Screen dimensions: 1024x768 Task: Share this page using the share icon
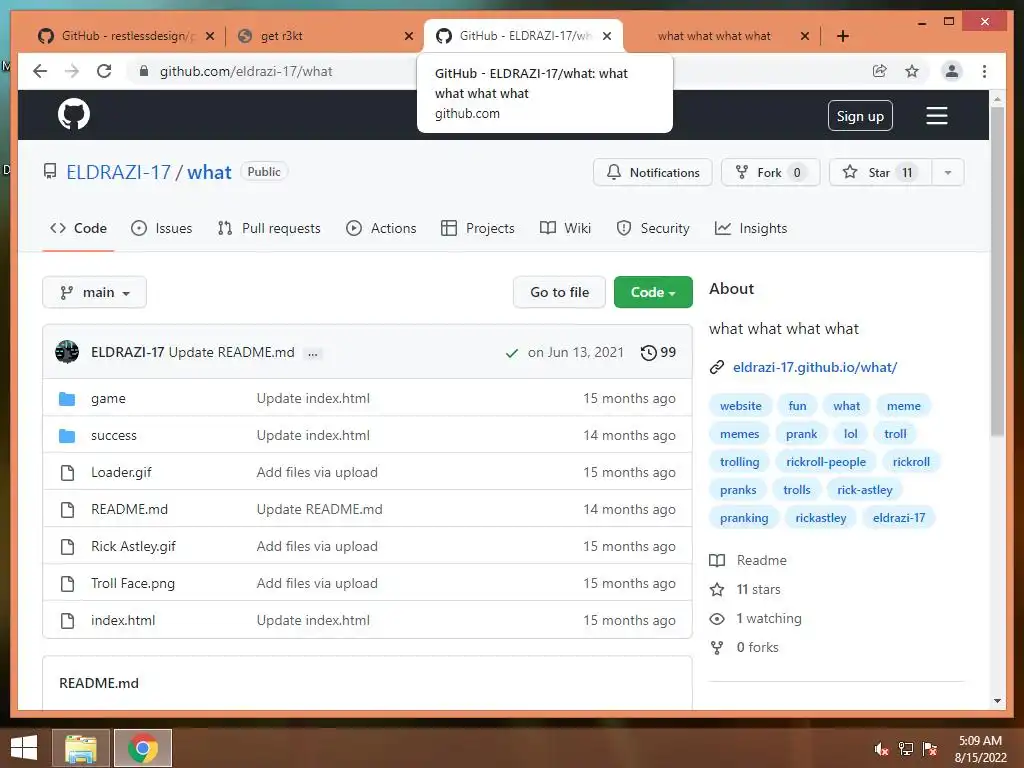(x=880, y=71)
